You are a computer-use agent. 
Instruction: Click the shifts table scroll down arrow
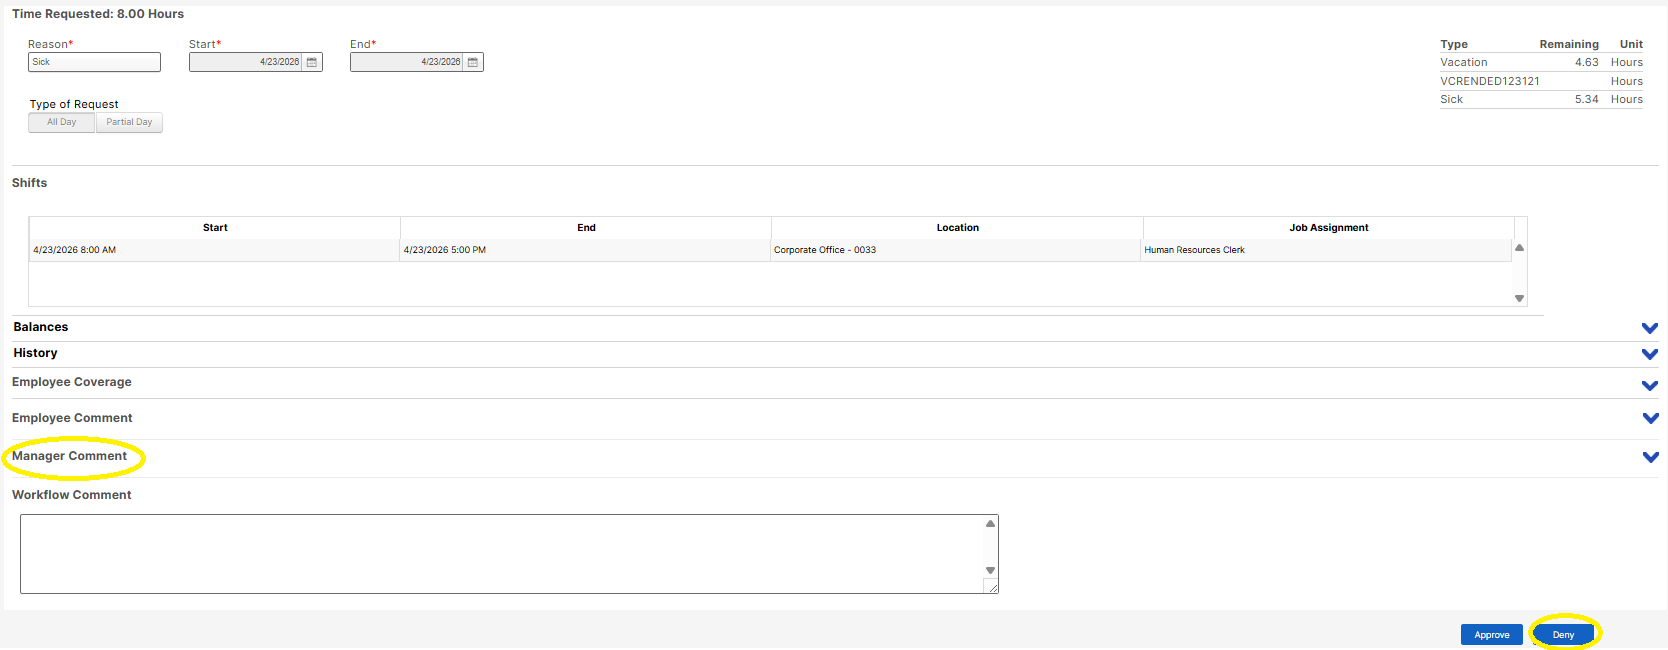1519,298
